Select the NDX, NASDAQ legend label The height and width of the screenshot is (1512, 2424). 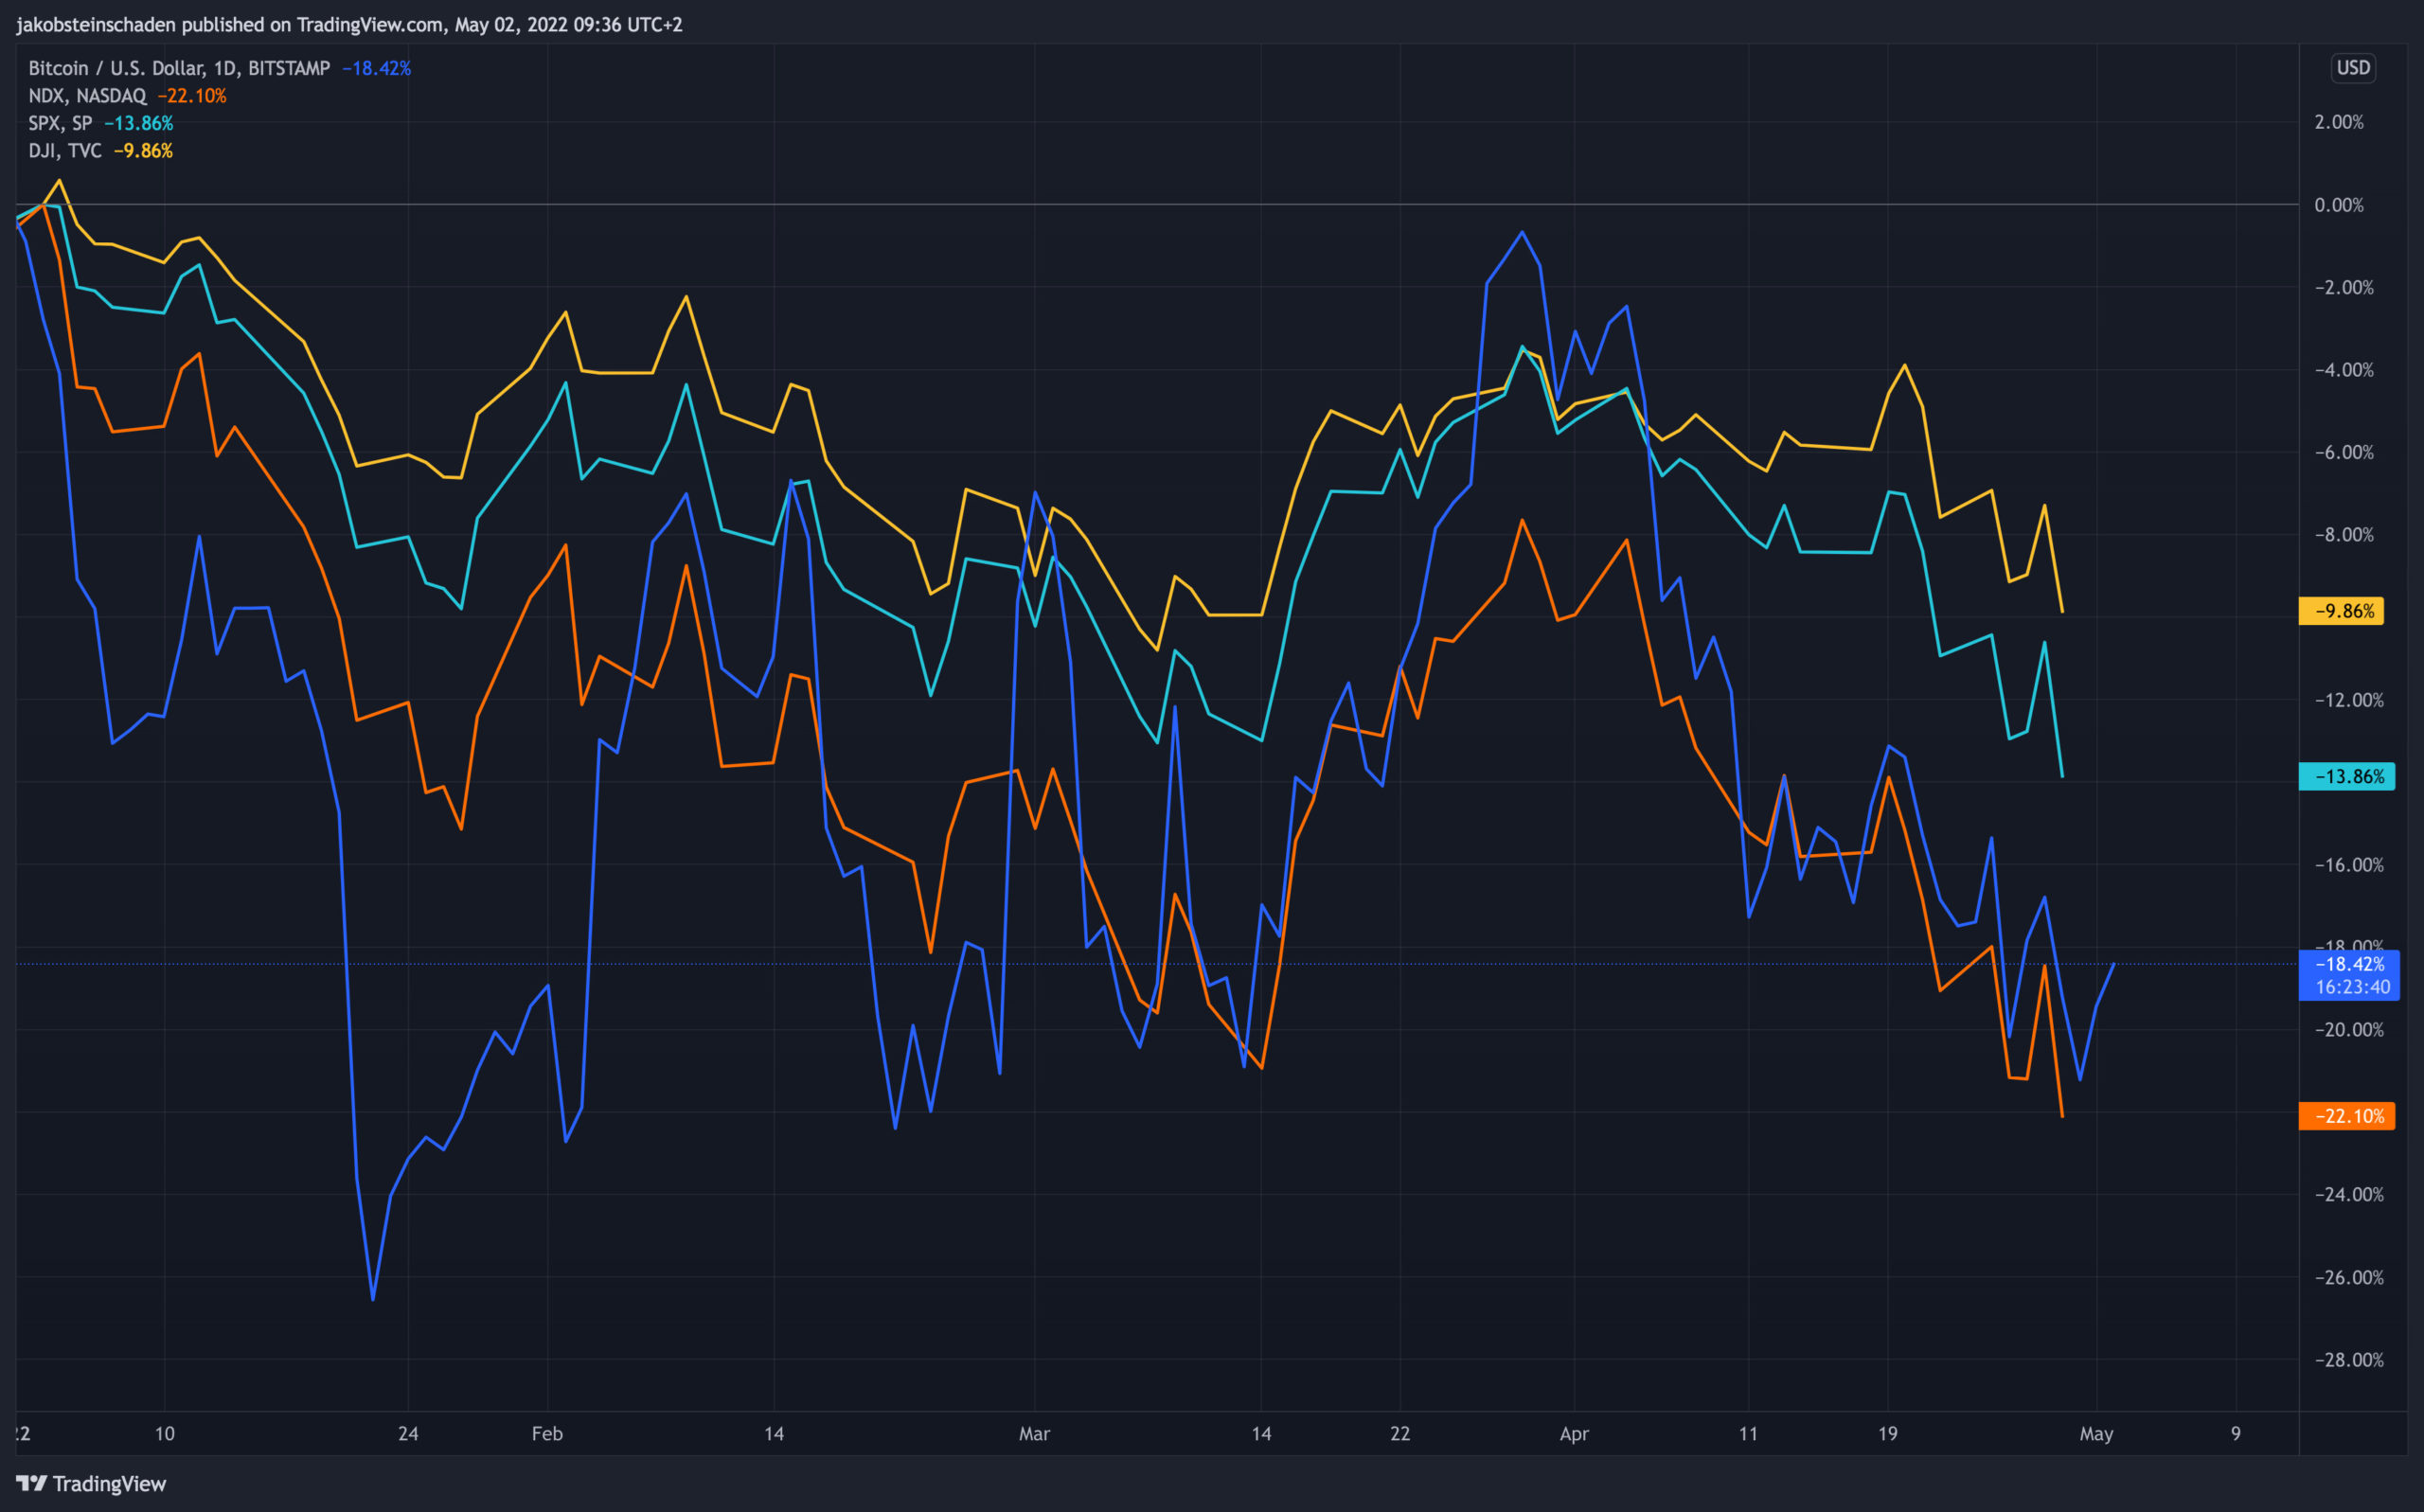(87, 96)
